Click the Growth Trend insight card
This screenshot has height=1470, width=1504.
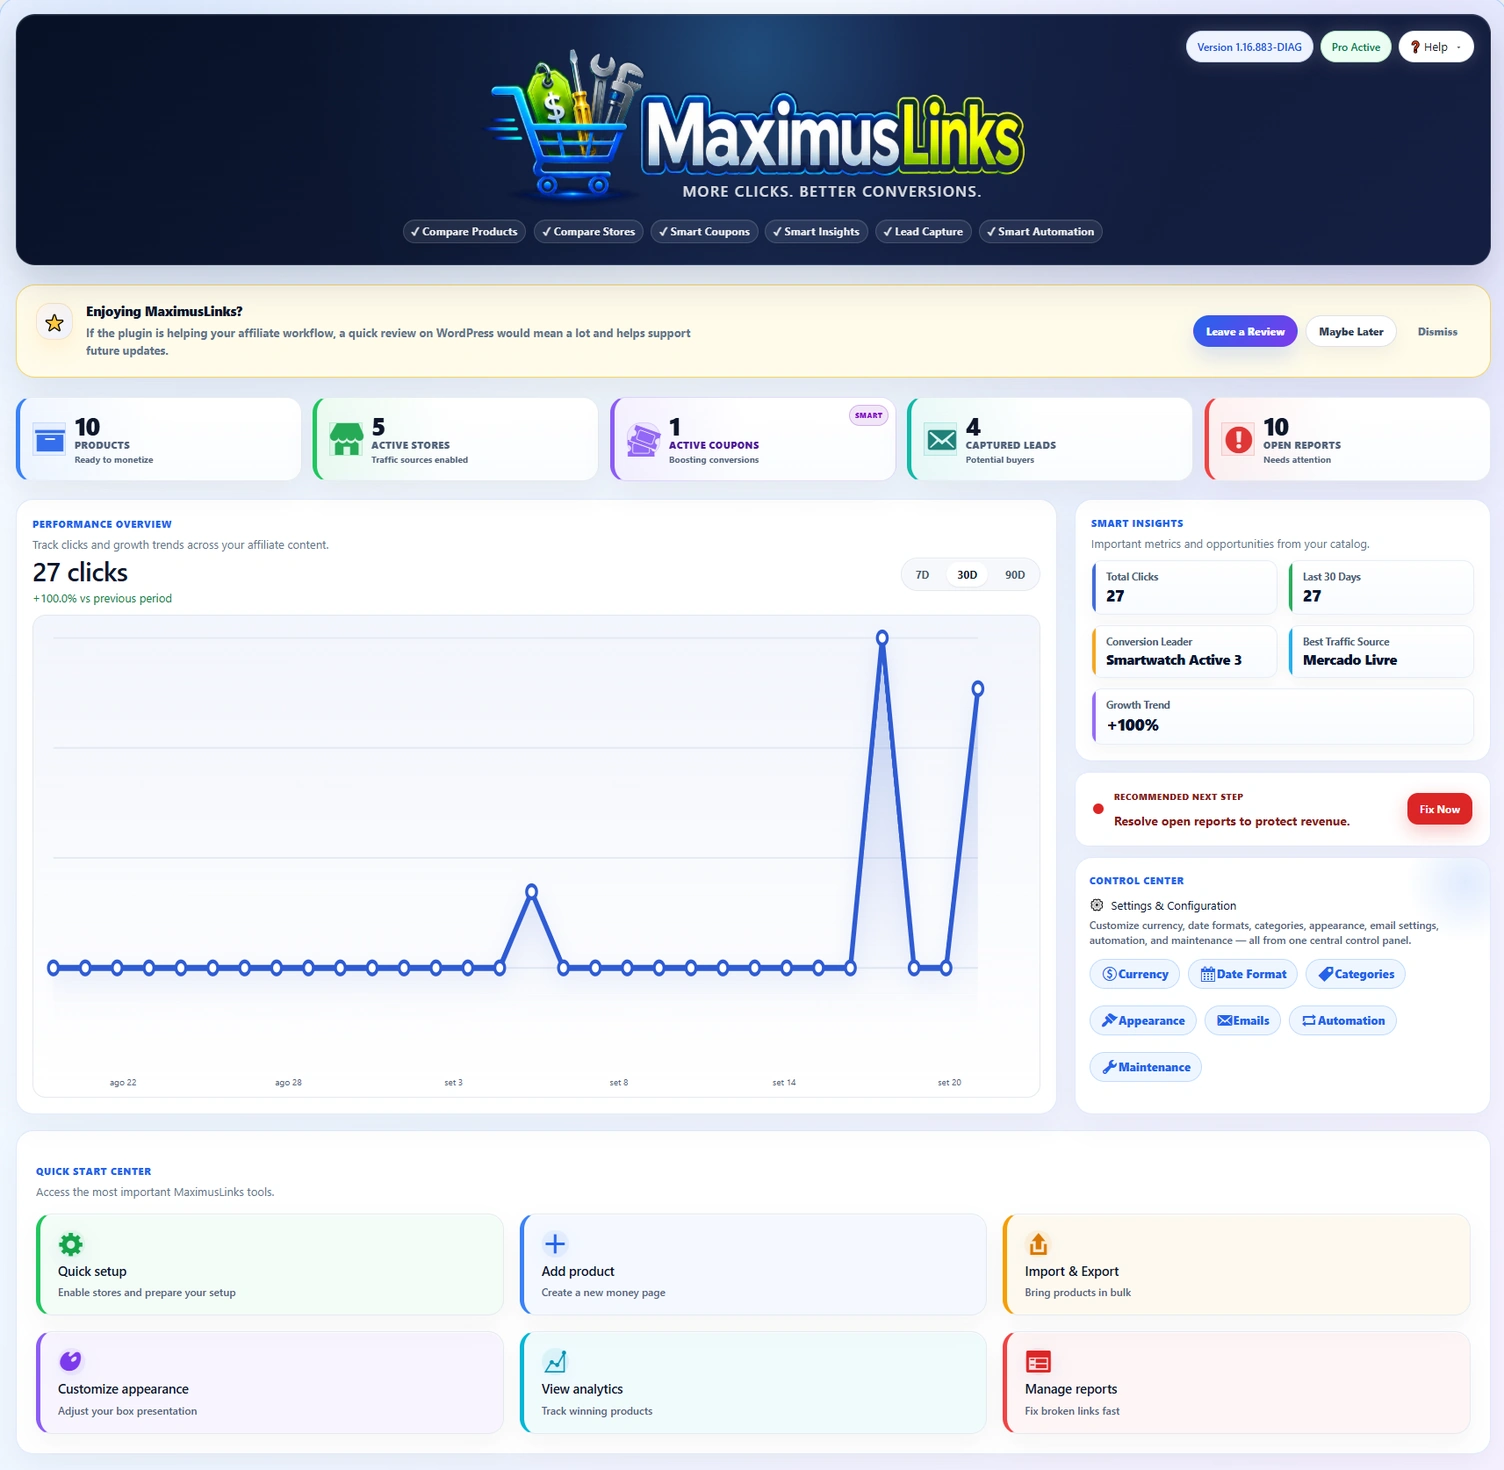coord(1283,716)
